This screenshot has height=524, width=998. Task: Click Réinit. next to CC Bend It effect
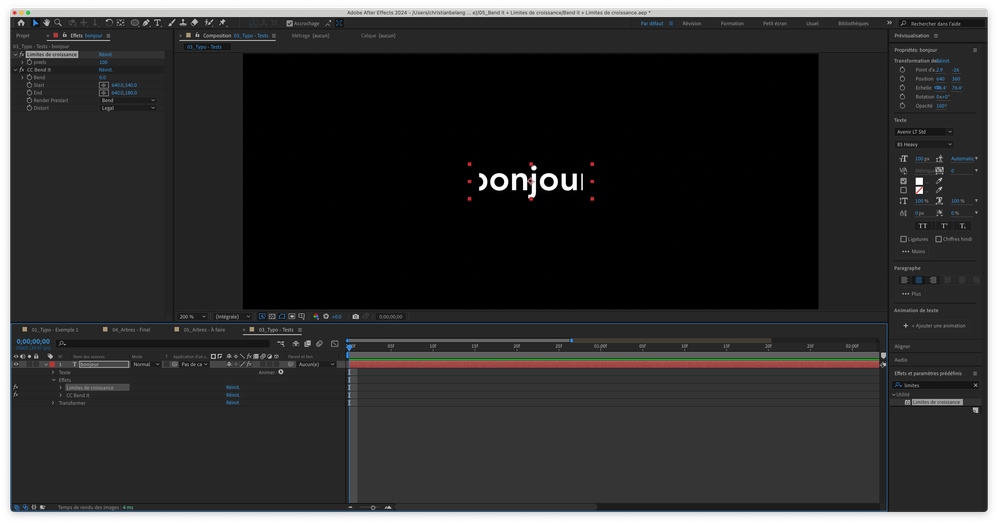(x=106, y=70)
